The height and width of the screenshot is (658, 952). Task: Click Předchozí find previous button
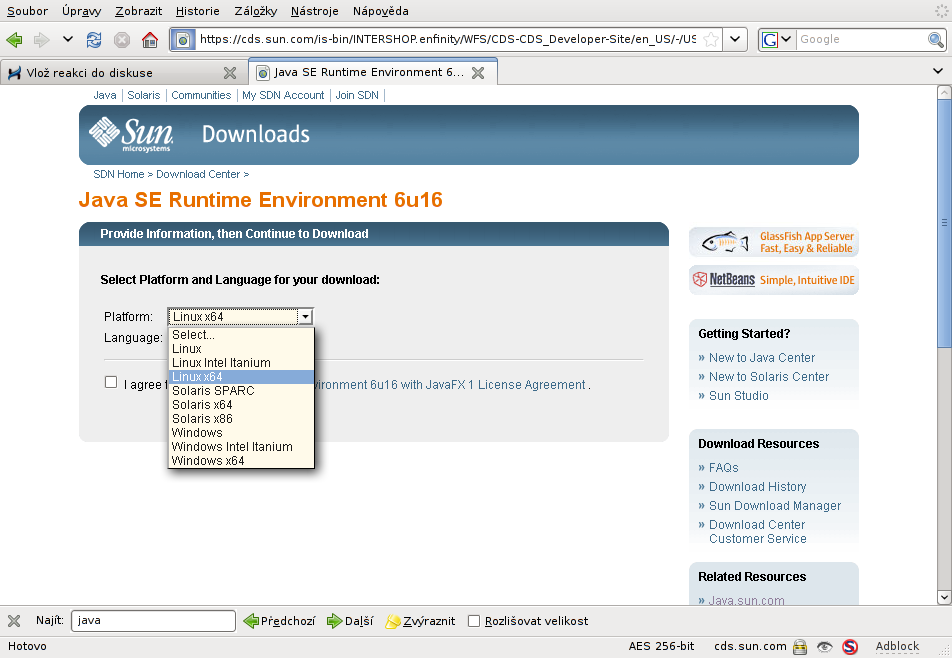point(279,621)
